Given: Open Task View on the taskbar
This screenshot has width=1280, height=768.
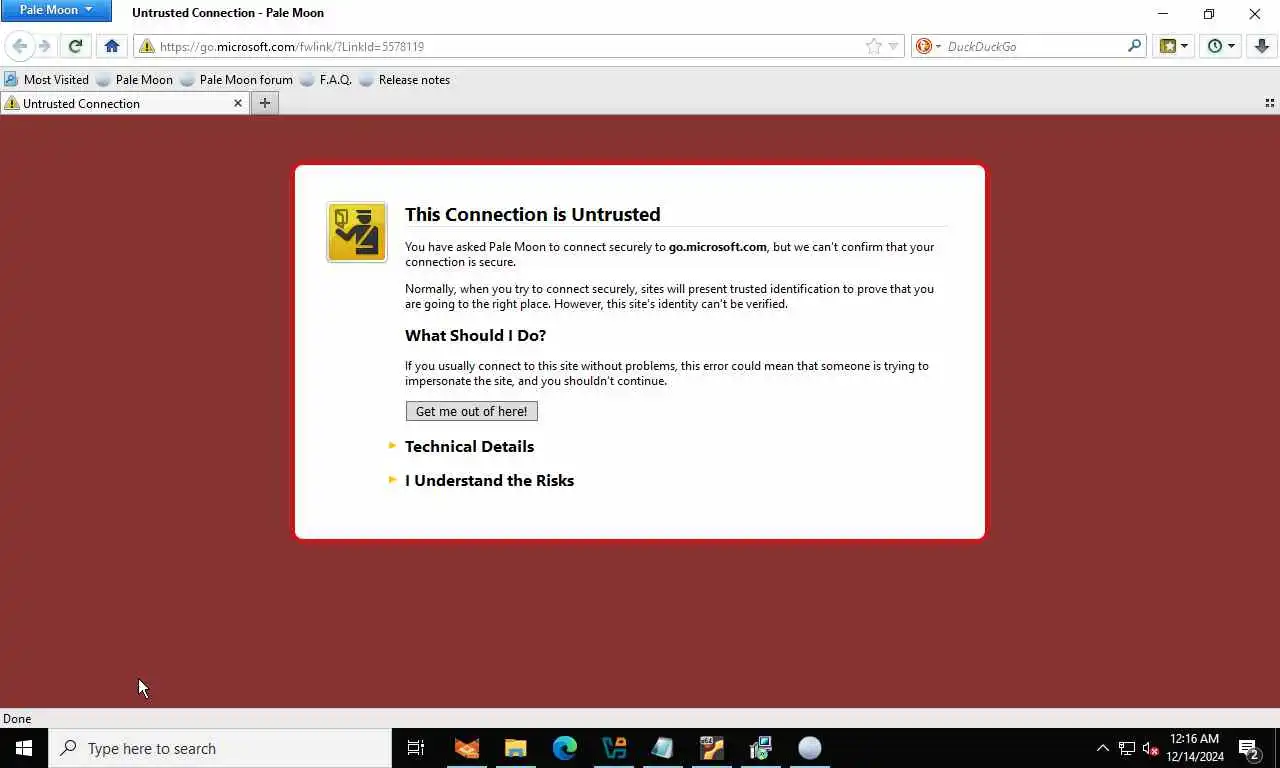Looking at the screenshot, I should point(416,748).
